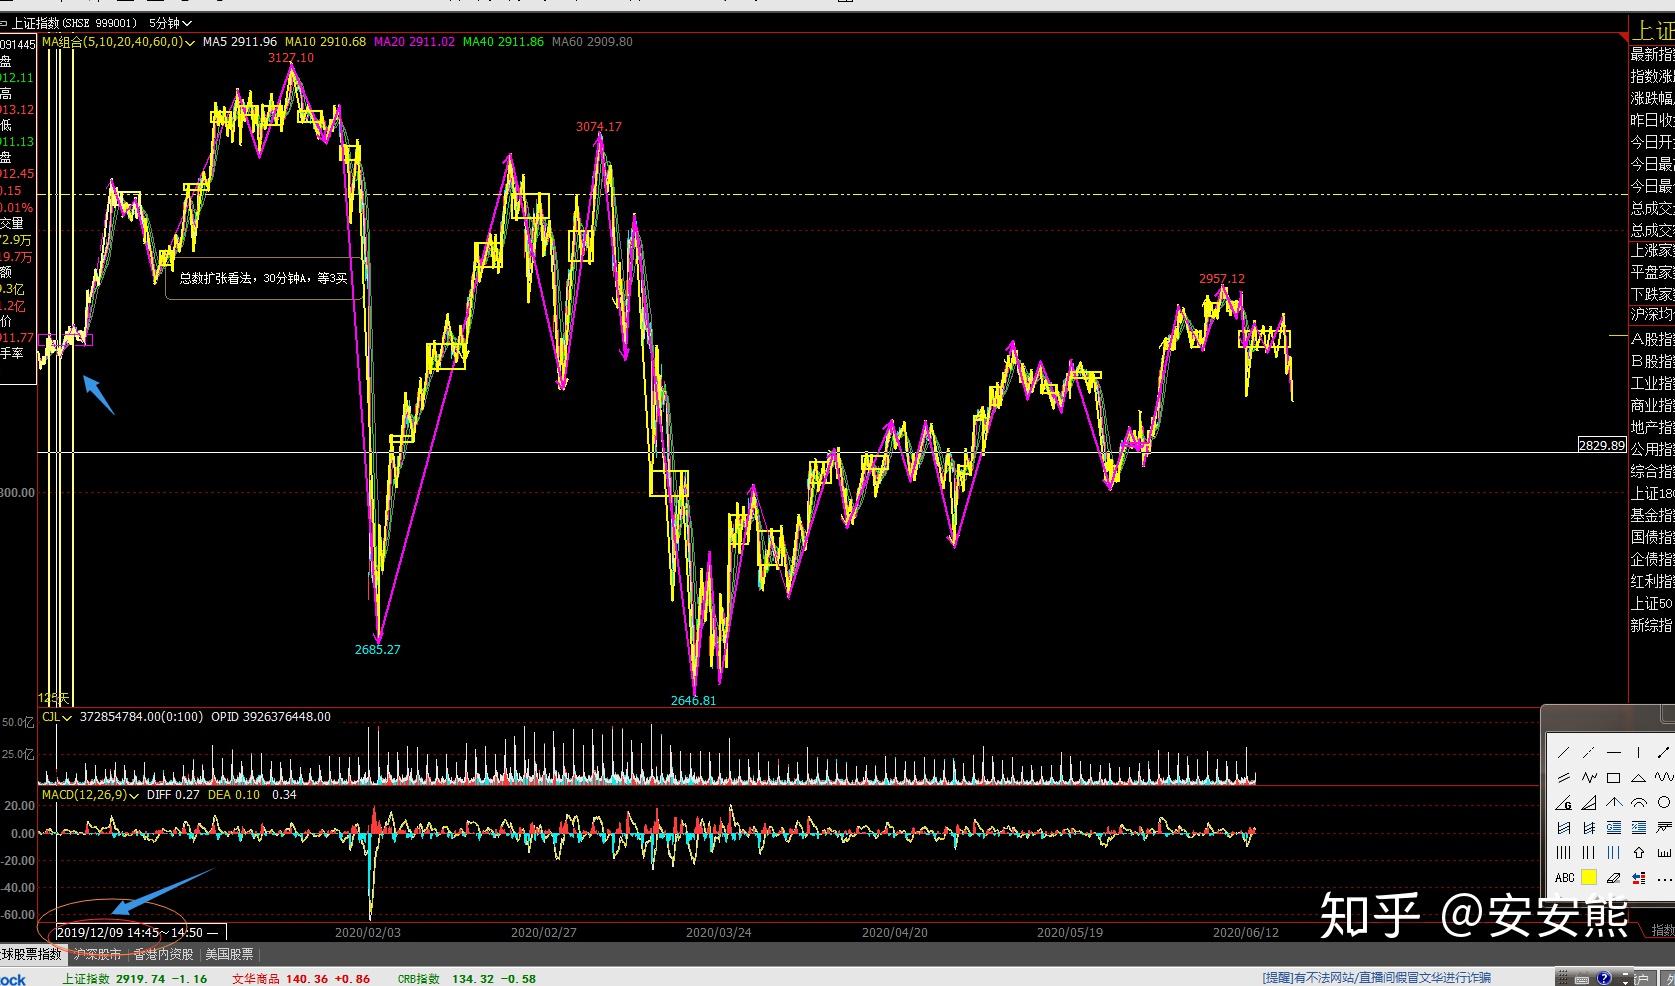
Task: Select 工业指数 in right sidebar list
Action: click(x=1652, y=383)
